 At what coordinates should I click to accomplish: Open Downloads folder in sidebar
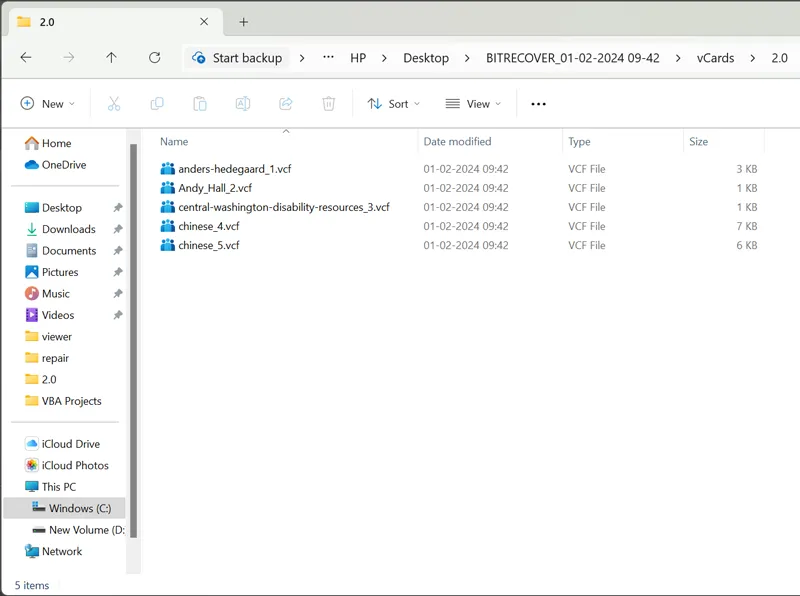pyautogui.click(x=68, y=229)
